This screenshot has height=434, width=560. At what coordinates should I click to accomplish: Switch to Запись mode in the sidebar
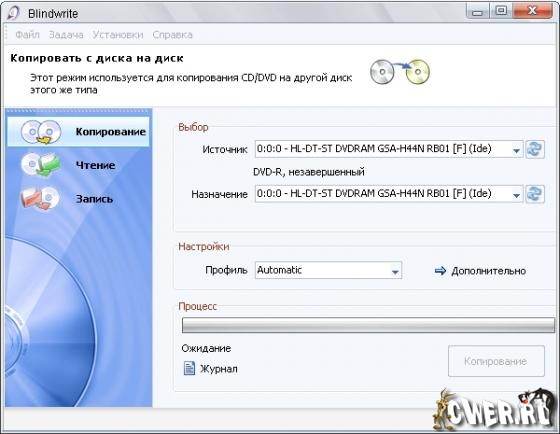click(79, 198)
